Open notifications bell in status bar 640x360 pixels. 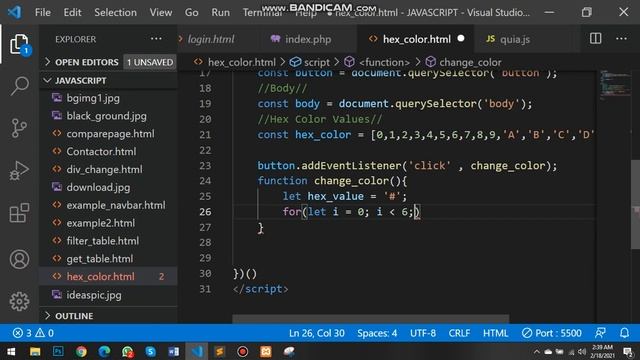click(x=624, y=333)
